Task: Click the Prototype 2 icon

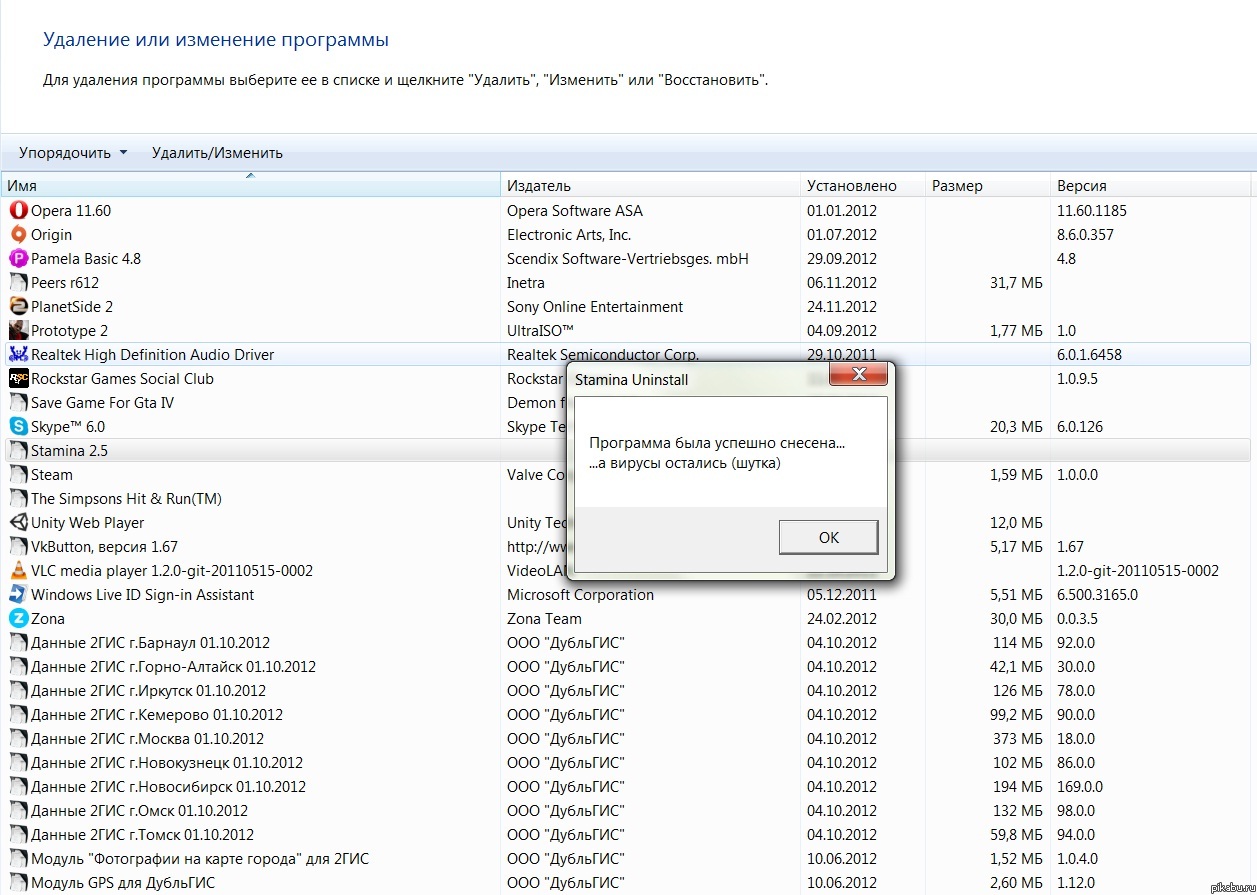Action: click(18, 330)
